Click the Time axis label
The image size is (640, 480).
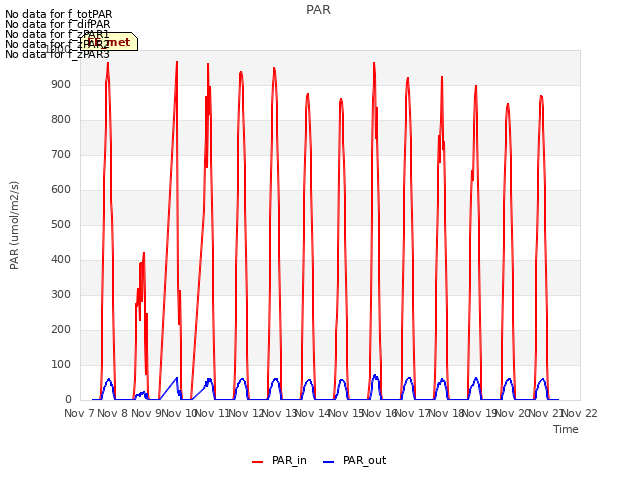coord(566,429)
